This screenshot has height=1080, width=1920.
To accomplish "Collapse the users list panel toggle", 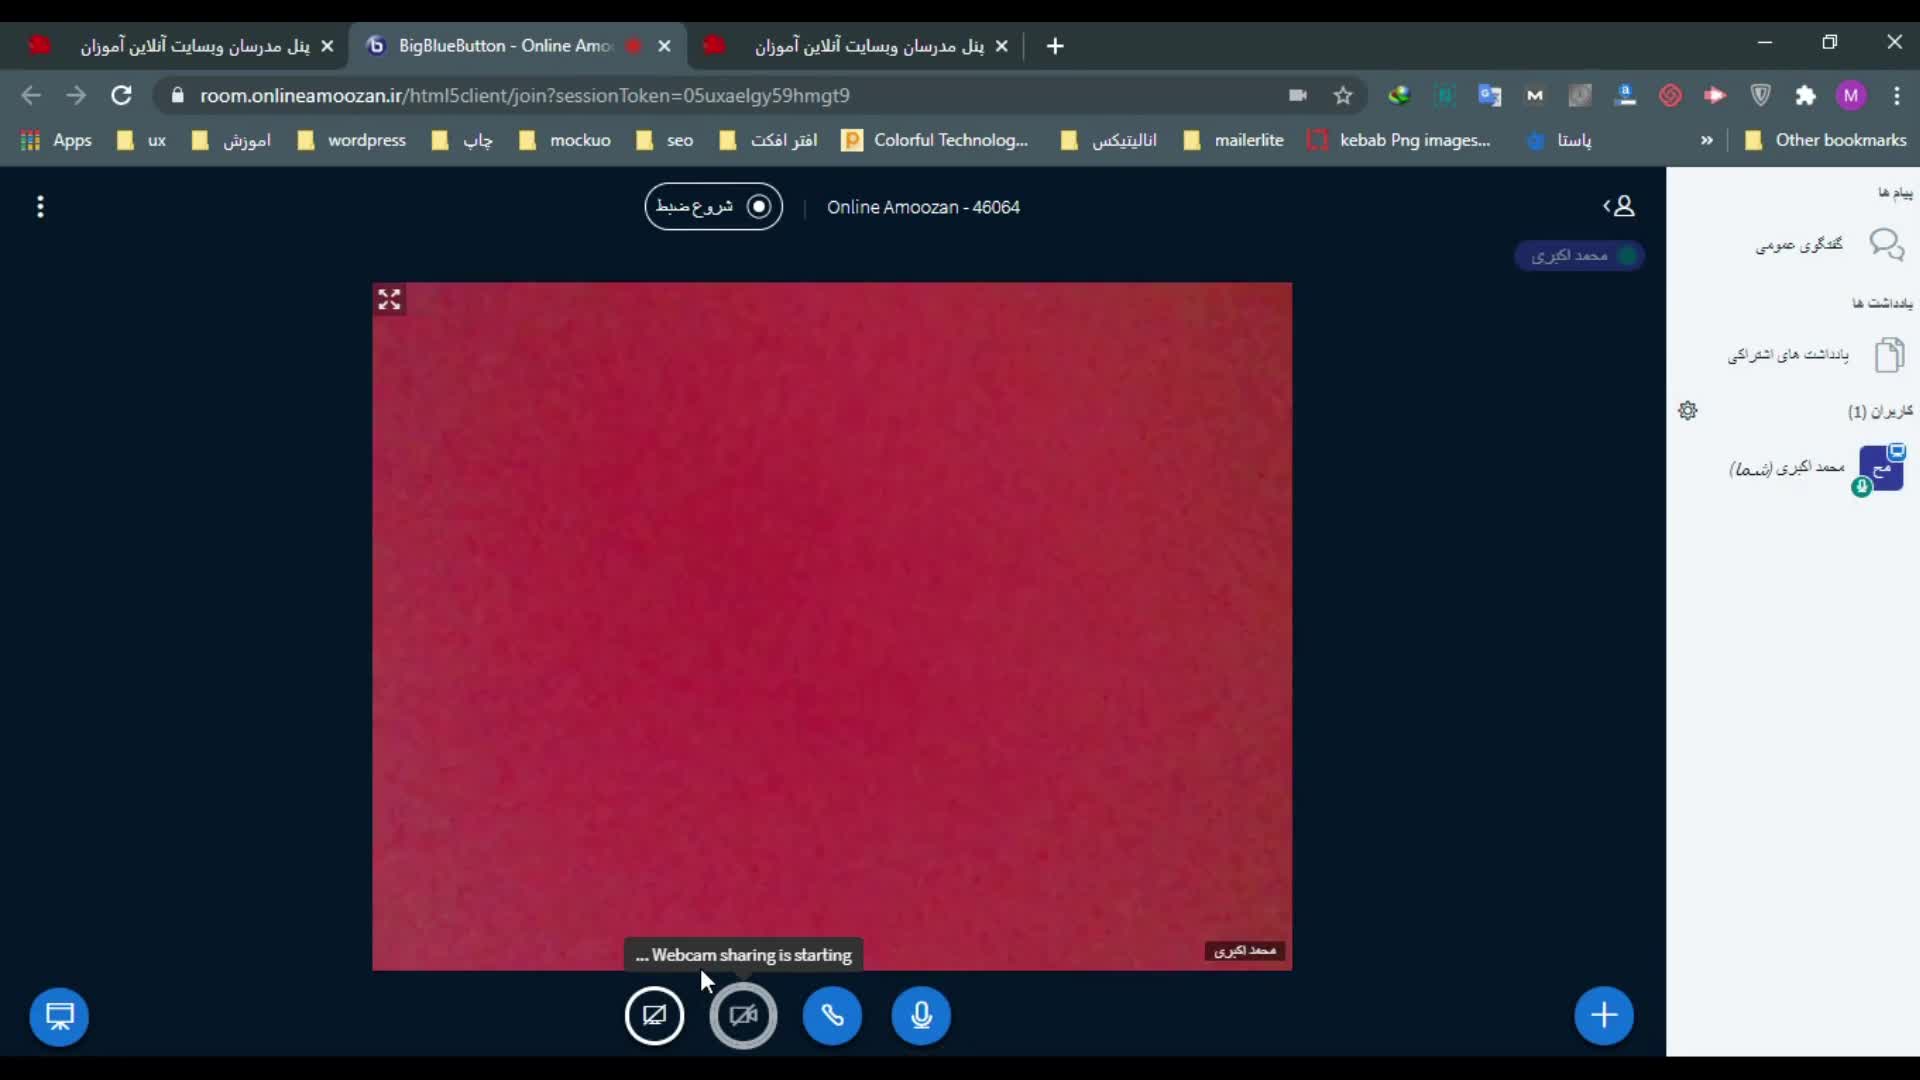I will coord(1619,206).
